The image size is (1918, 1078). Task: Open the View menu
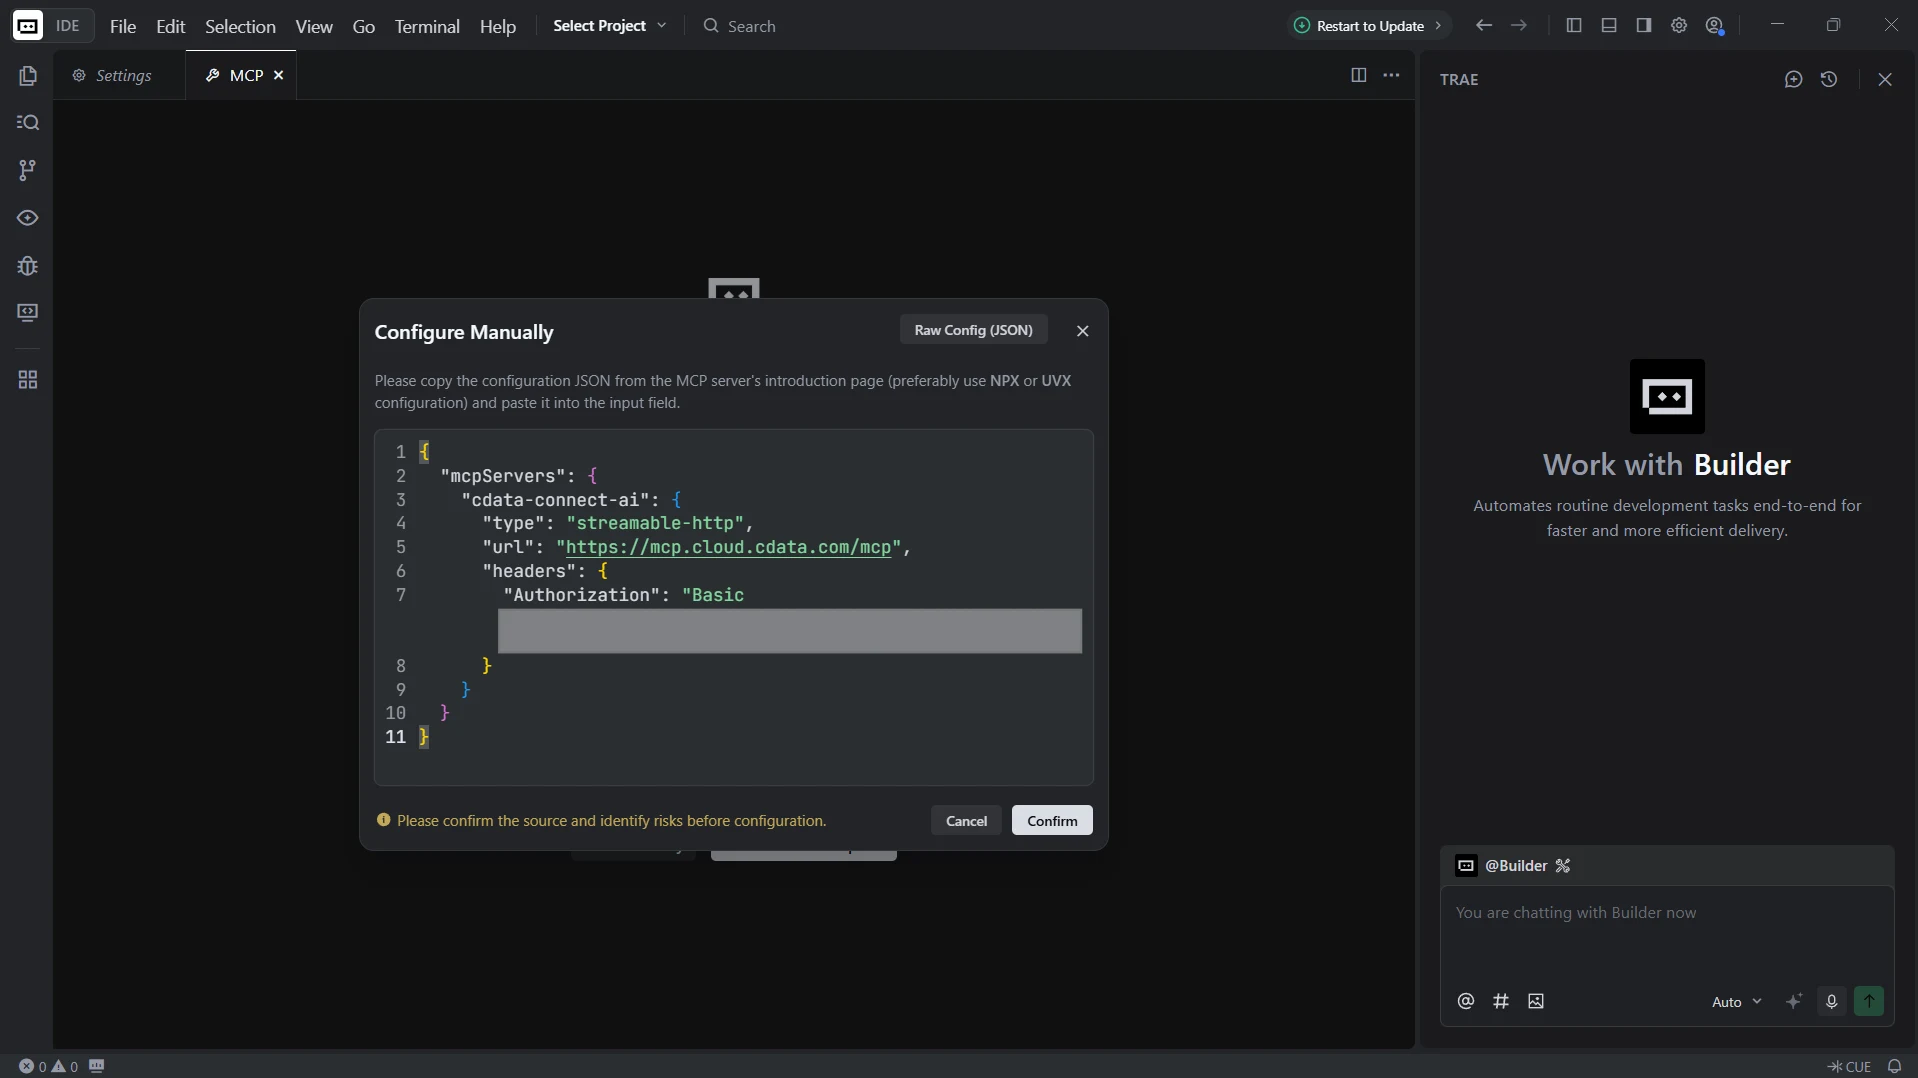click(314, 27)
